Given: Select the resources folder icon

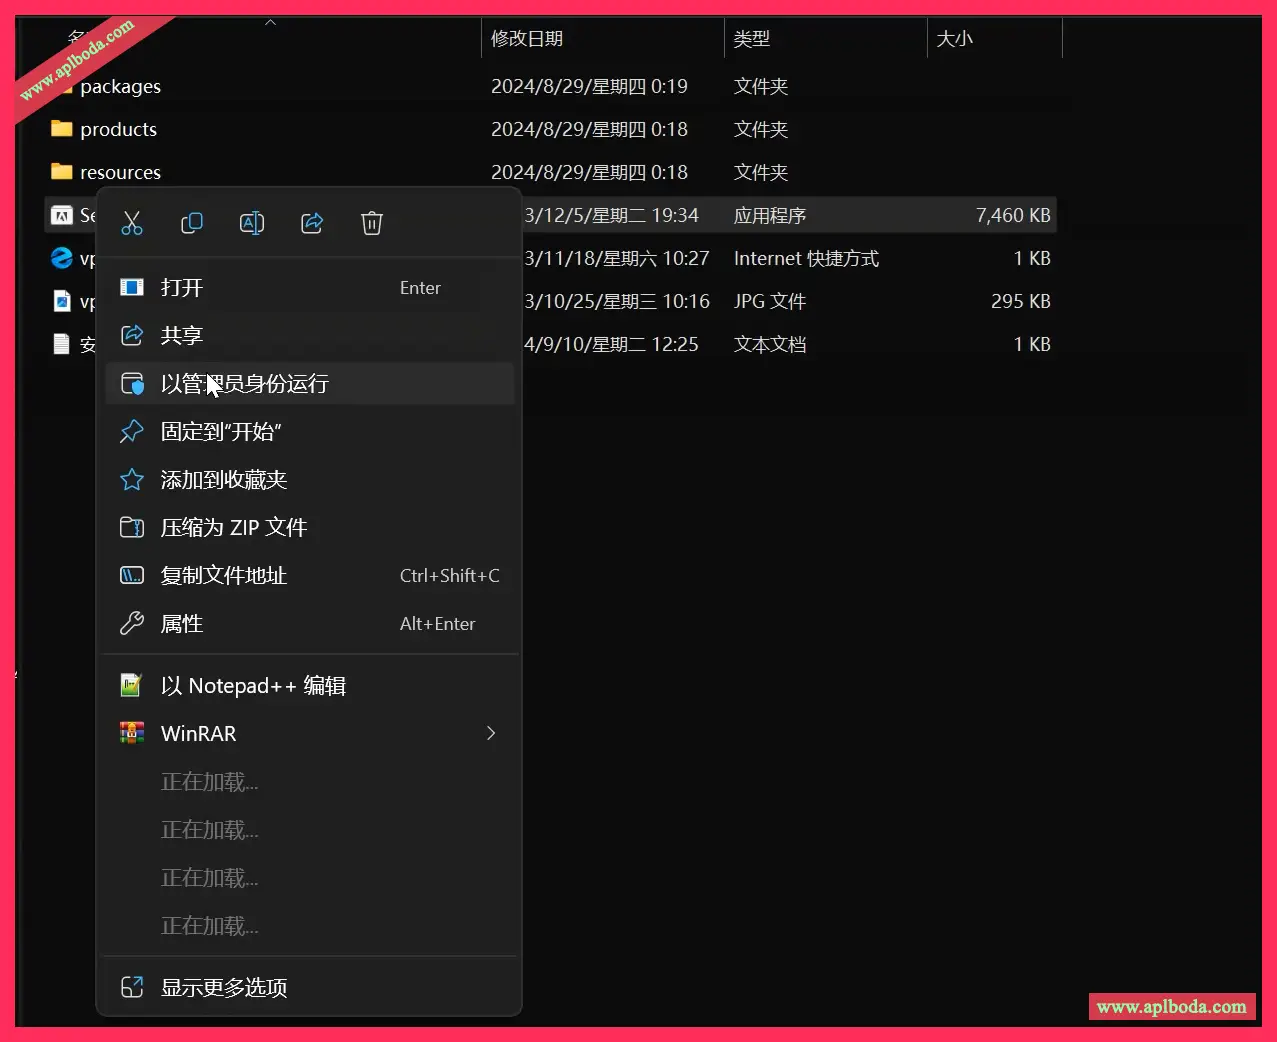Looking at the screenshot, I should tap(62, 171).
